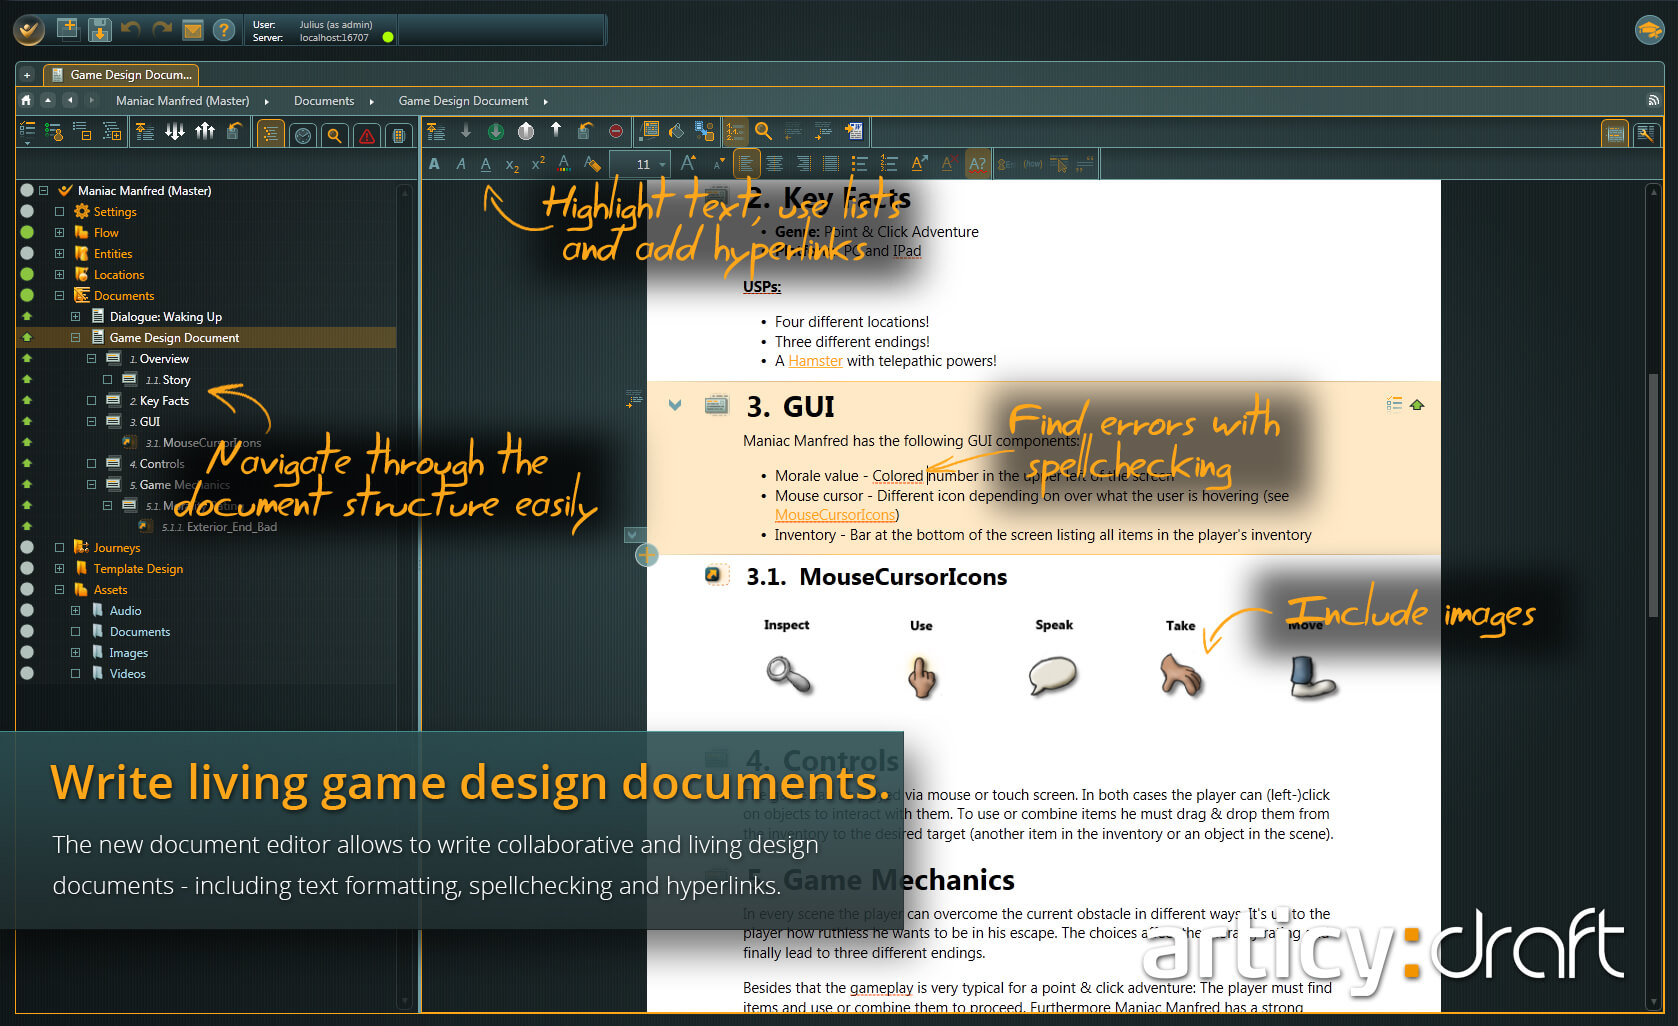The image size is (1678, 1026).
Task: Pick a font color from the color swatch
Action: [x=563, y=163]
